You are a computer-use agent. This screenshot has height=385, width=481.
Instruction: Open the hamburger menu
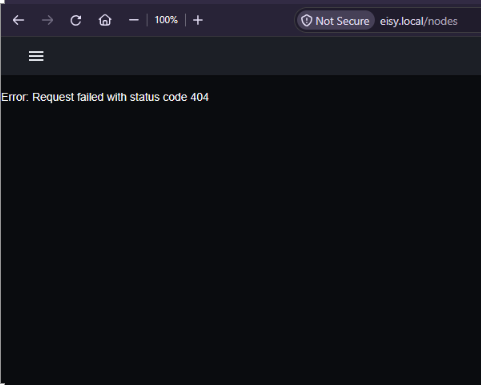click(36, 56)
